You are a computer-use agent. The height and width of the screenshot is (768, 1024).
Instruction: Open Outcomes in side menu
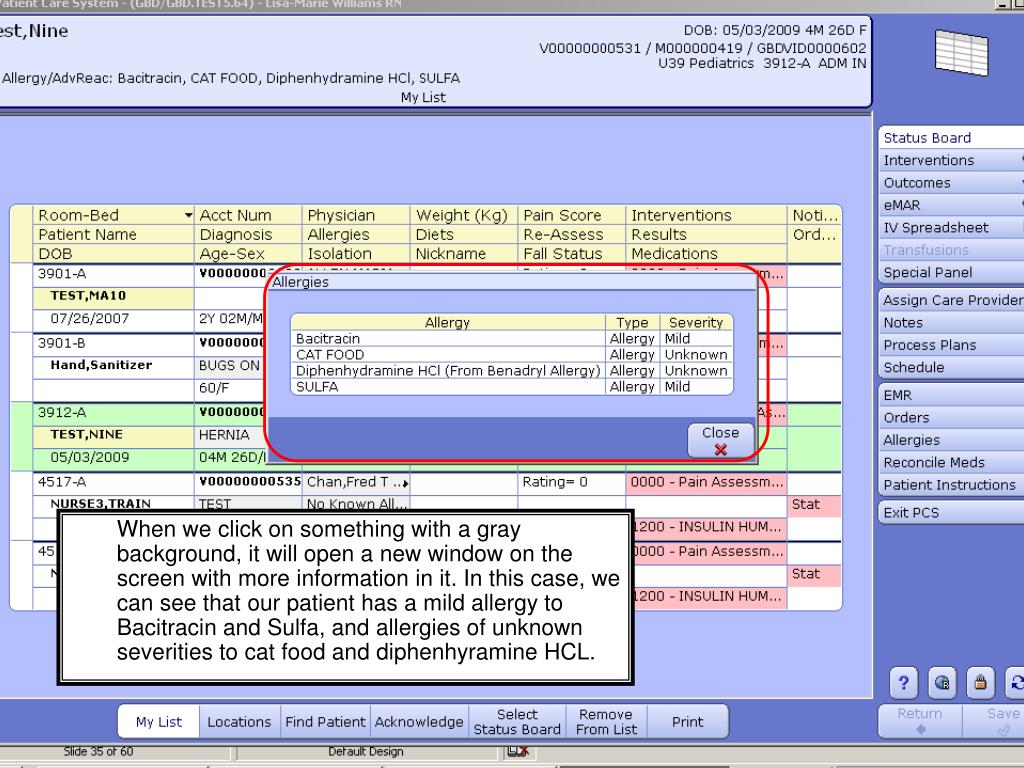(x=950, y=183)
